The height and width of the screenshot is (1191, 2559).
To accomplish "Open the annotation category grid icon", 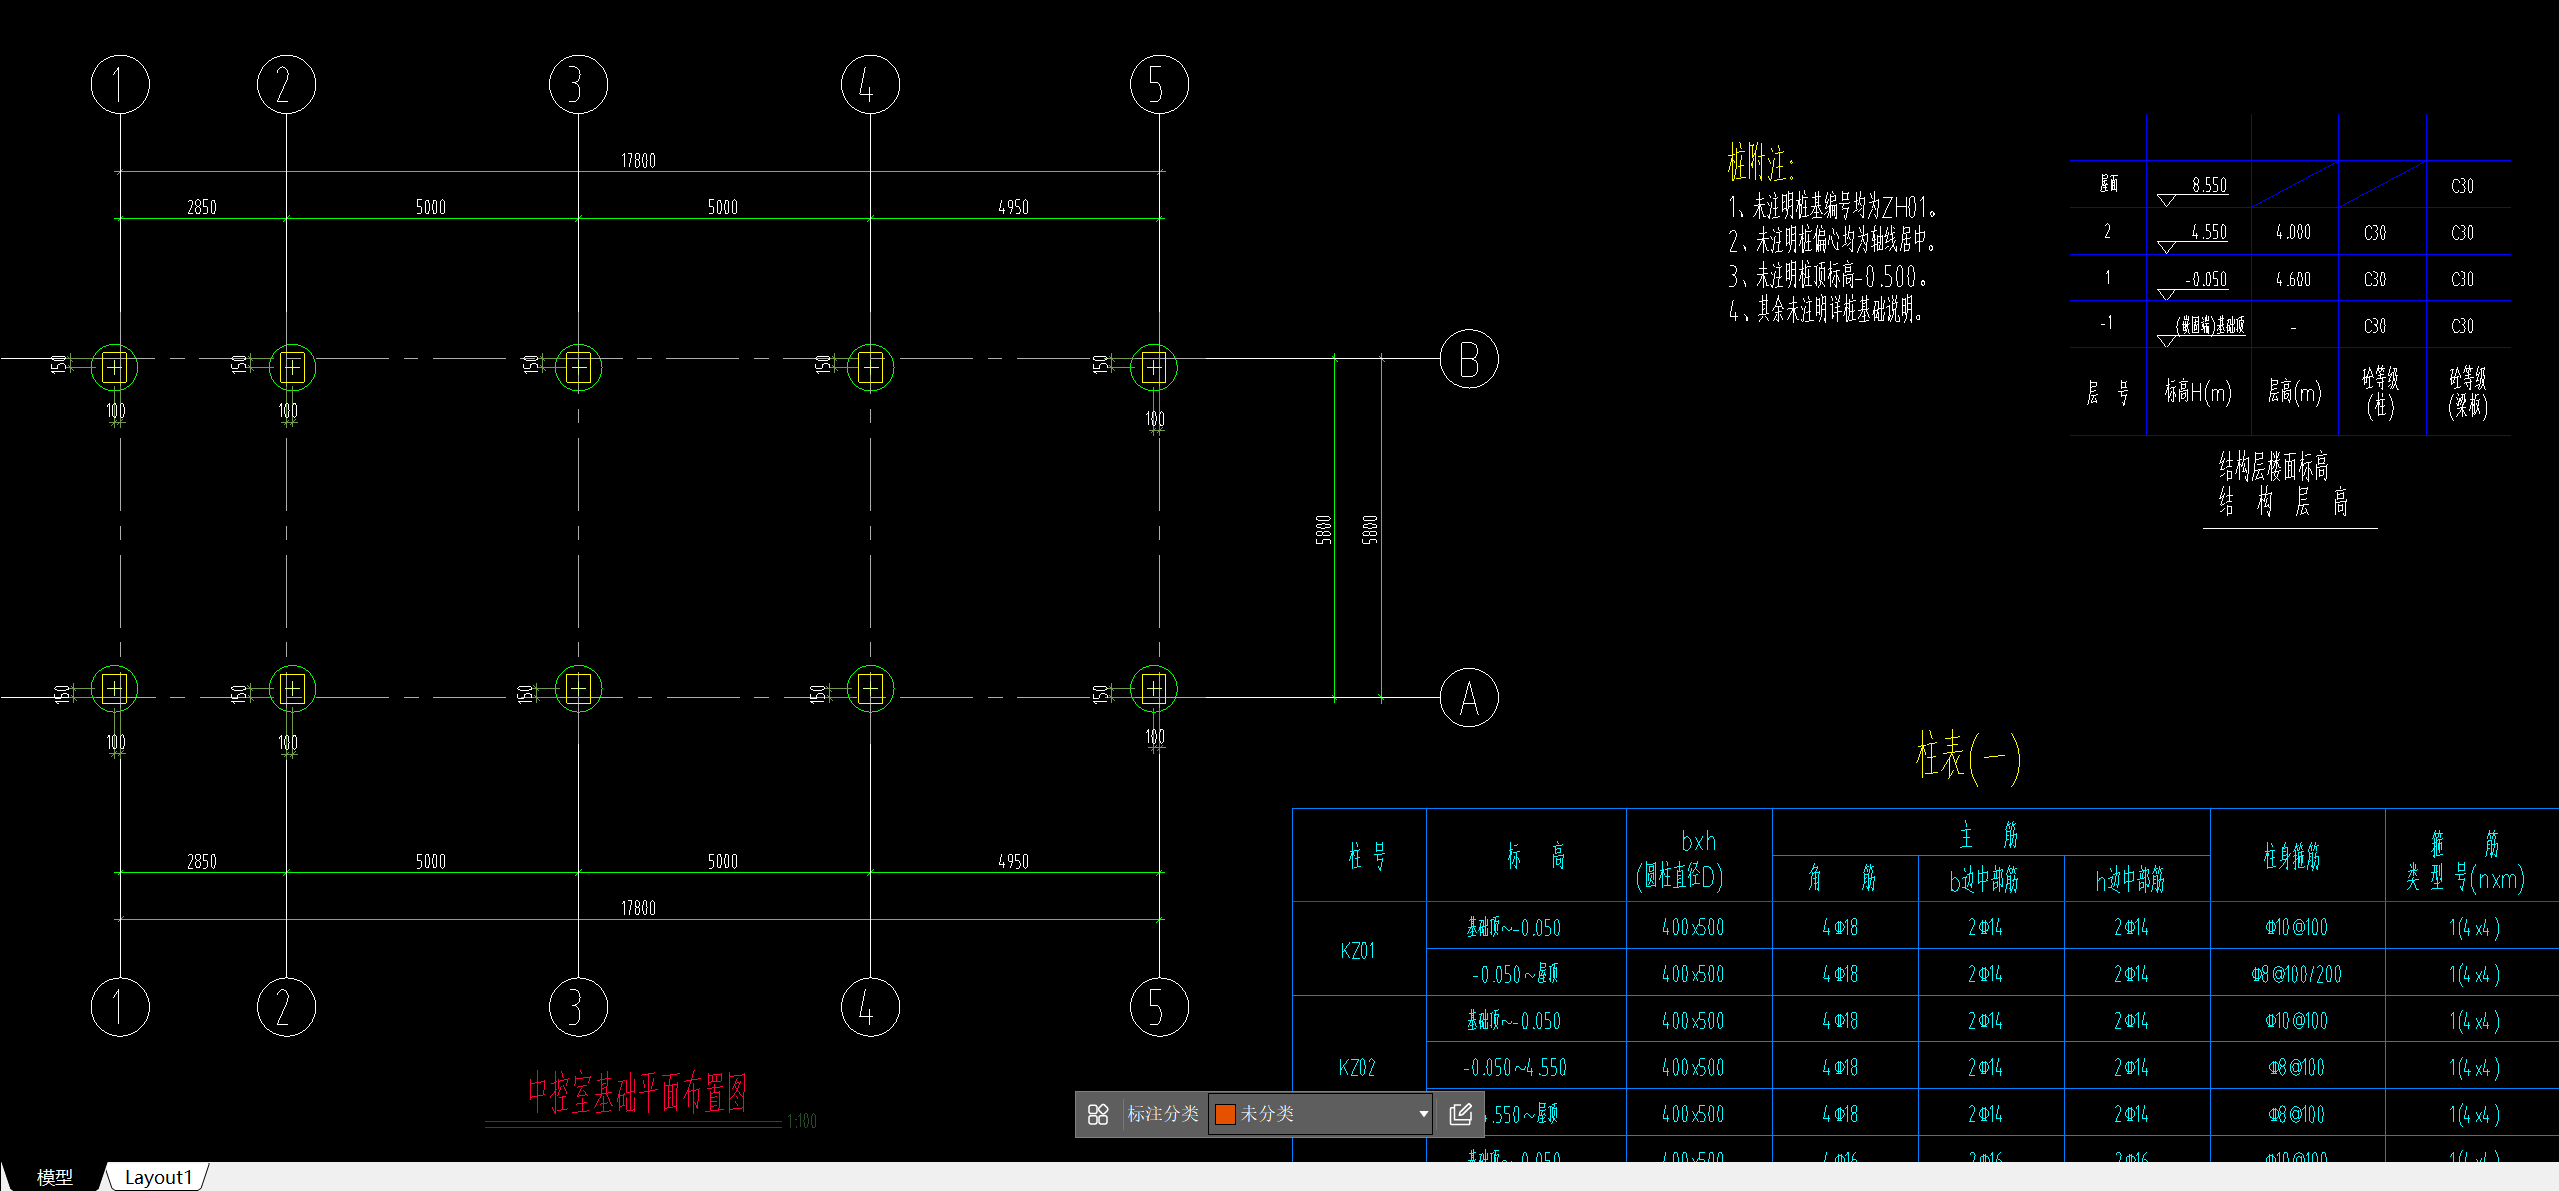I will (x=1098, y=1114).
